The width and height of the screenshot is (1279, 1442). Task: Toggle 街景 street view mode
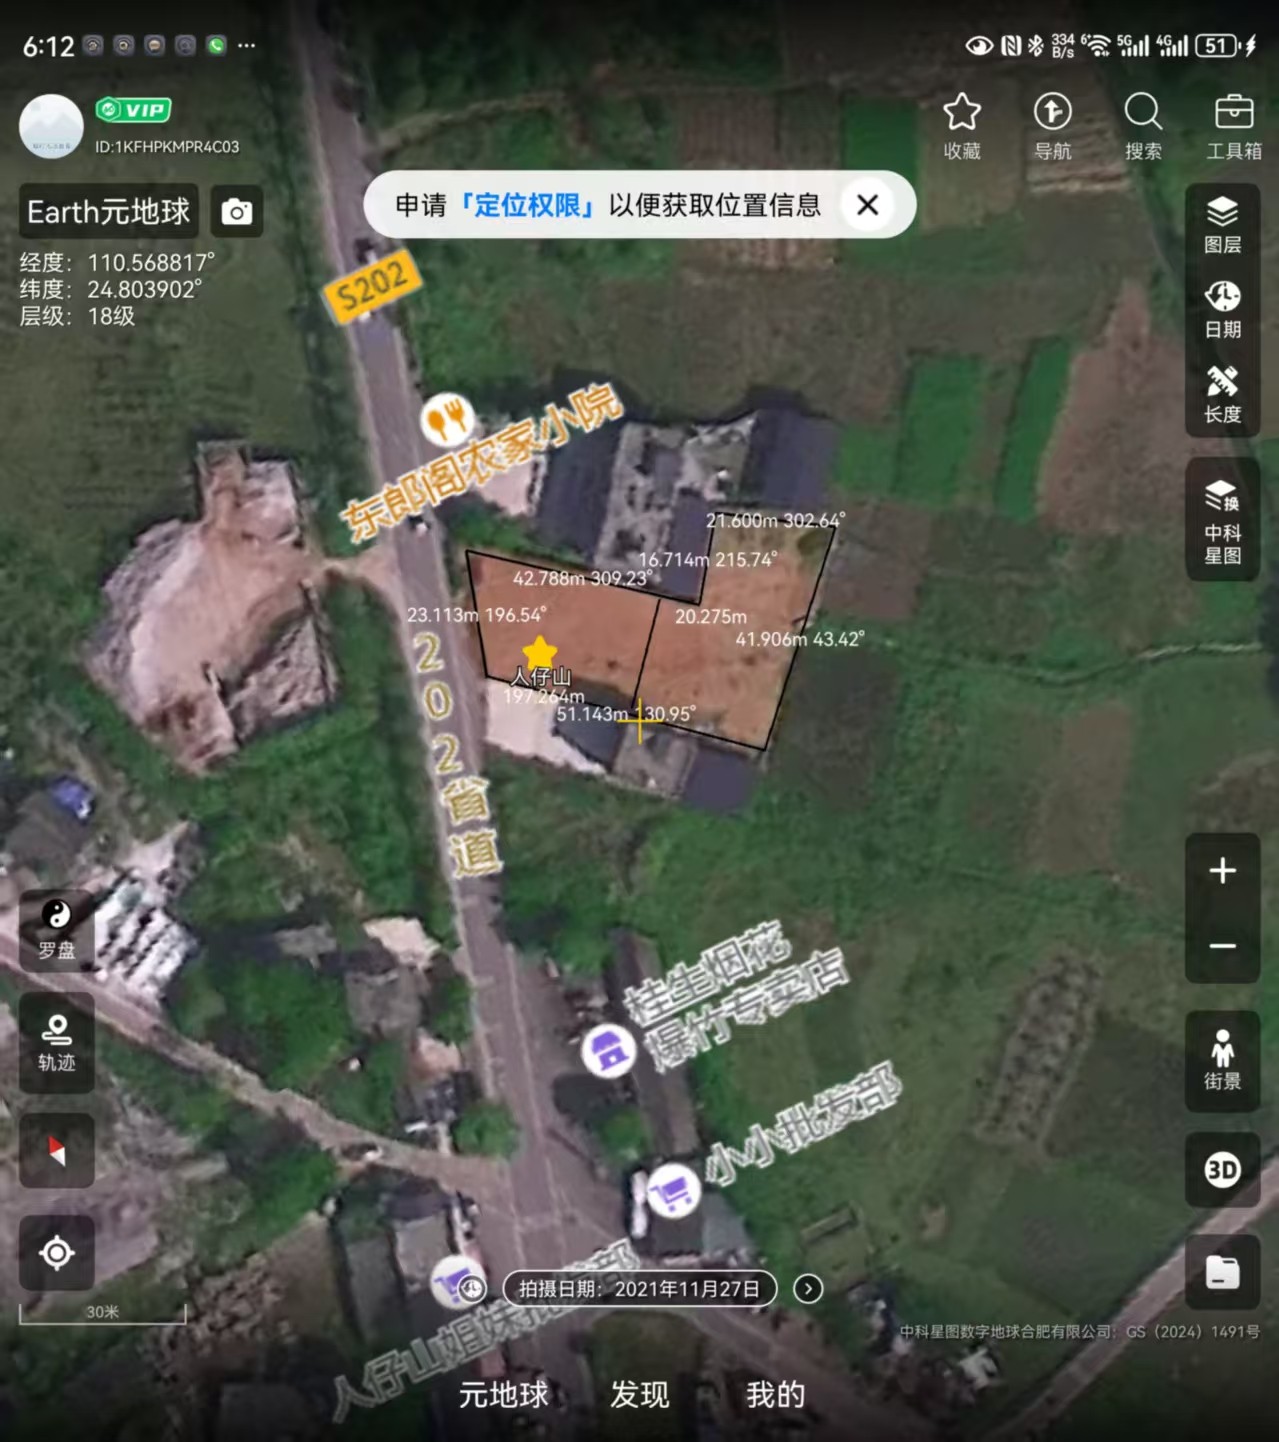click(1222, 1060)
